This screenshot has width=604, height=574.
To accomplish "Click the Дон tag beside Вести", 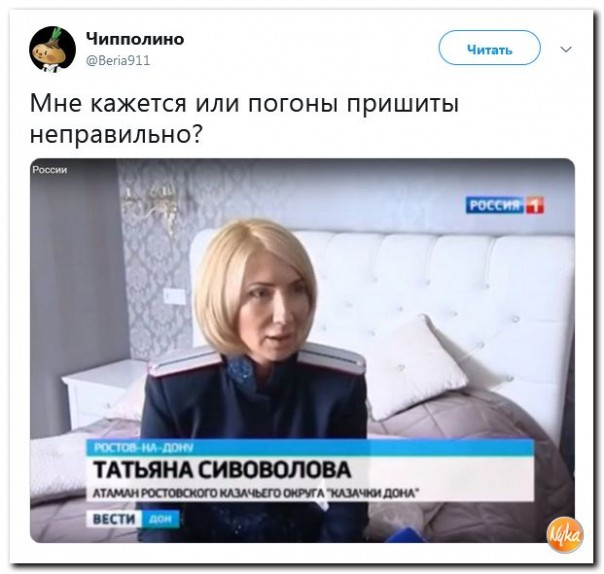I will (x=160, y=519).
